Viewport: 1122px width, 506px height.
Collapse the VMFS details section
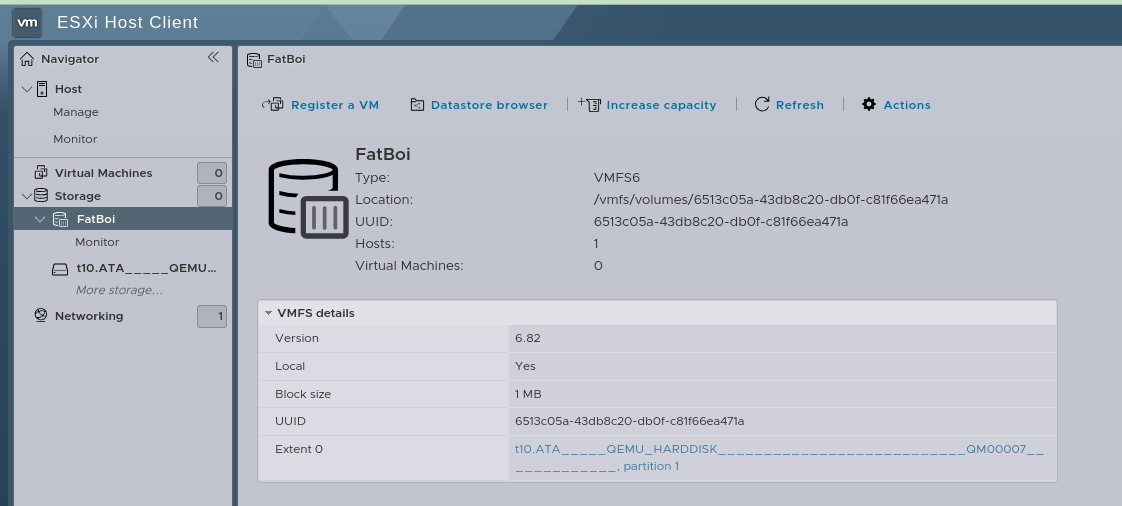coord(269,313)
